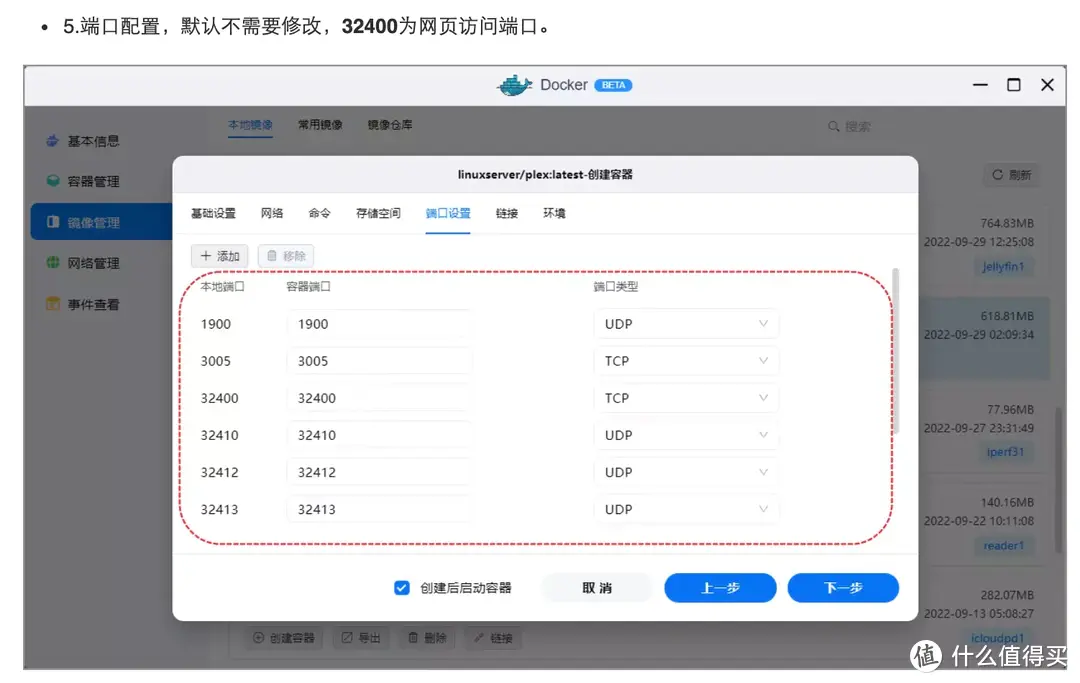Open the 镜像仓库 tab
The height and width of the screenshot is (683, 1080).
(x=390, y=125)
